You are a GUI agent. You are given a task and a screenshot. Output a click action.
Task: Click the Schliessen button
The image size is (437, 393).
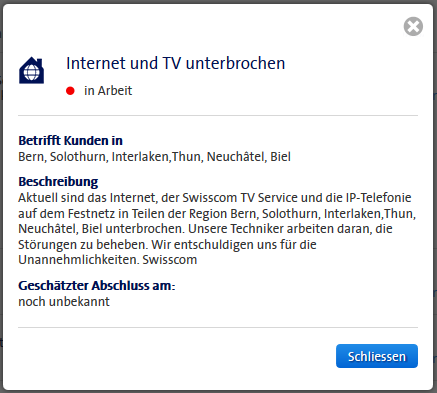pyautogui.click(x=377, y=356)
